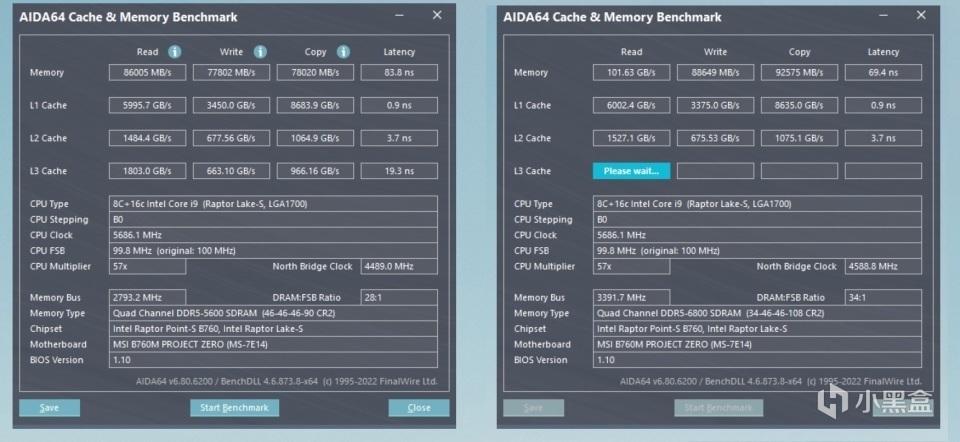Select L1 Cache Copy value 8635.0 GB/s
This screenshot has height=442, width=960.
pos(799,105)
